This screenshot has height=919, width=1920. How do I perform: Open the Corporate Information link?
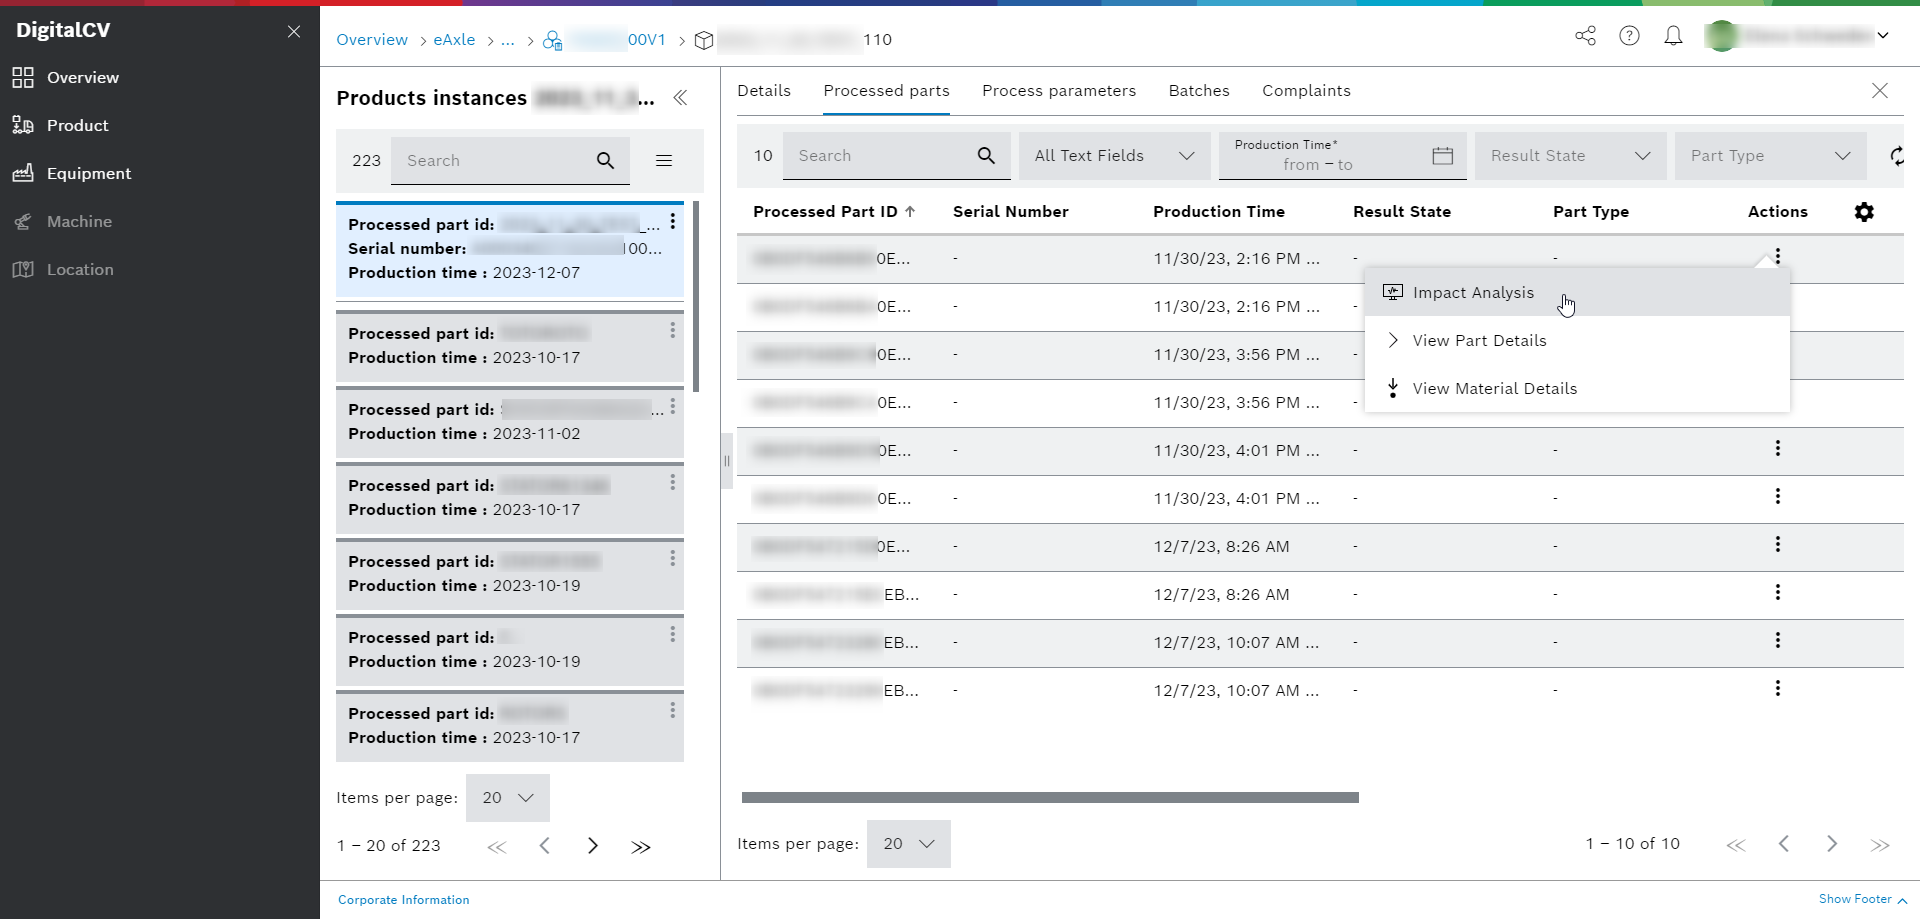(x=403, y=899)
